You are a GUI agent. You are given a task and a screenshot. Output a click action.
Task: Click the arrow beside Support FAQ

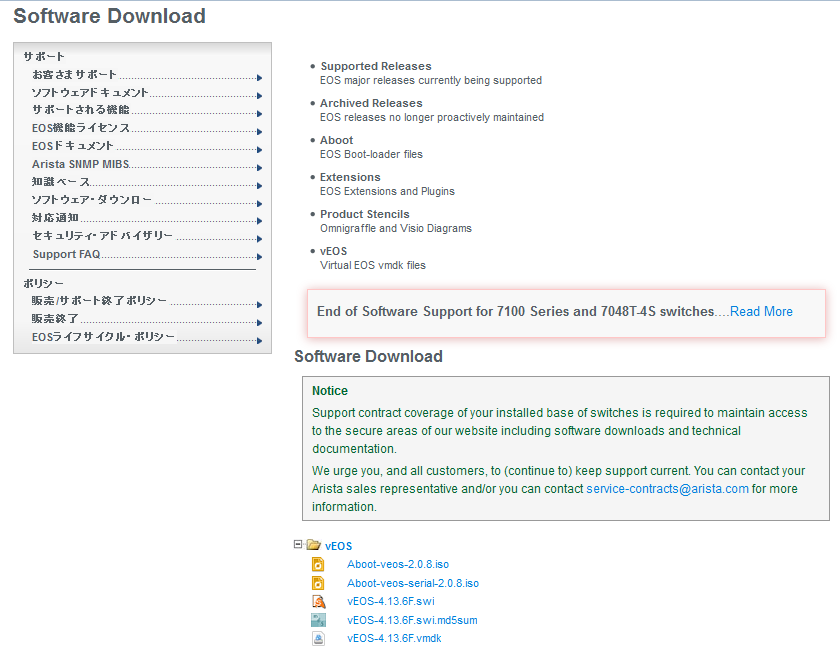[x=259, y=257]
